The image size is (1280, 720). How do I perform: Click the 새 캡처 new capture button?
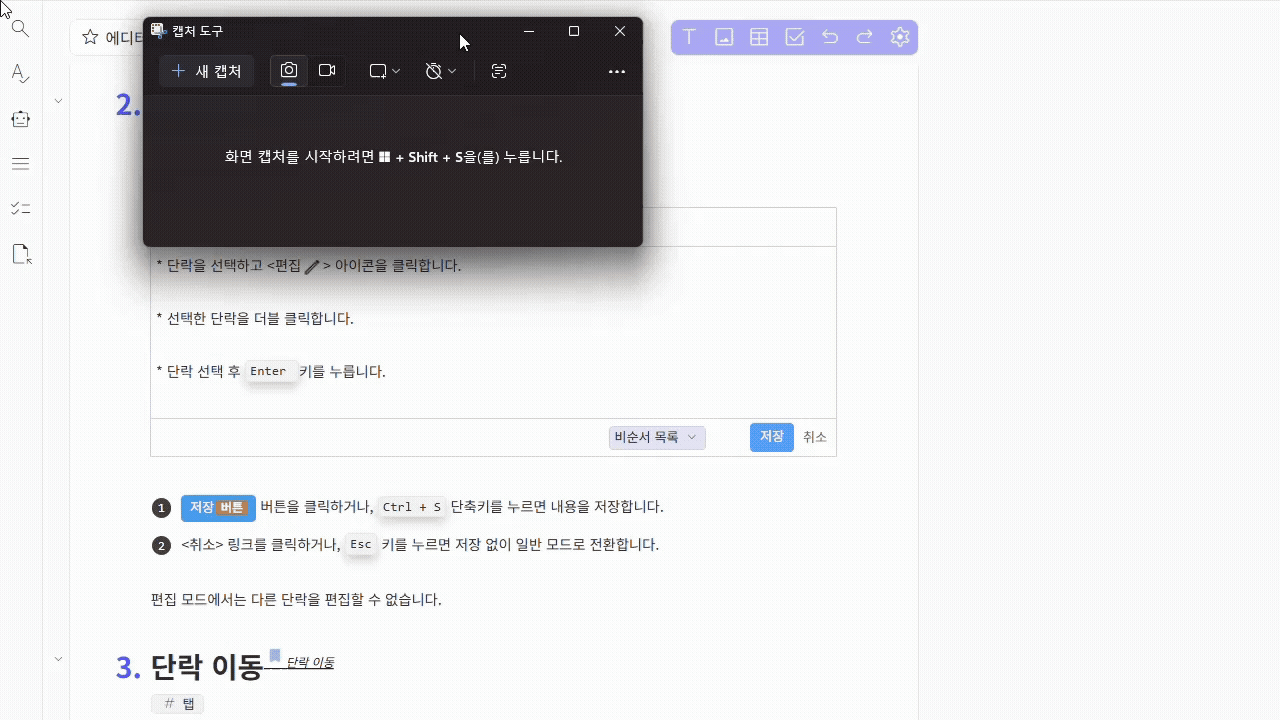click(x=206, y=71)
